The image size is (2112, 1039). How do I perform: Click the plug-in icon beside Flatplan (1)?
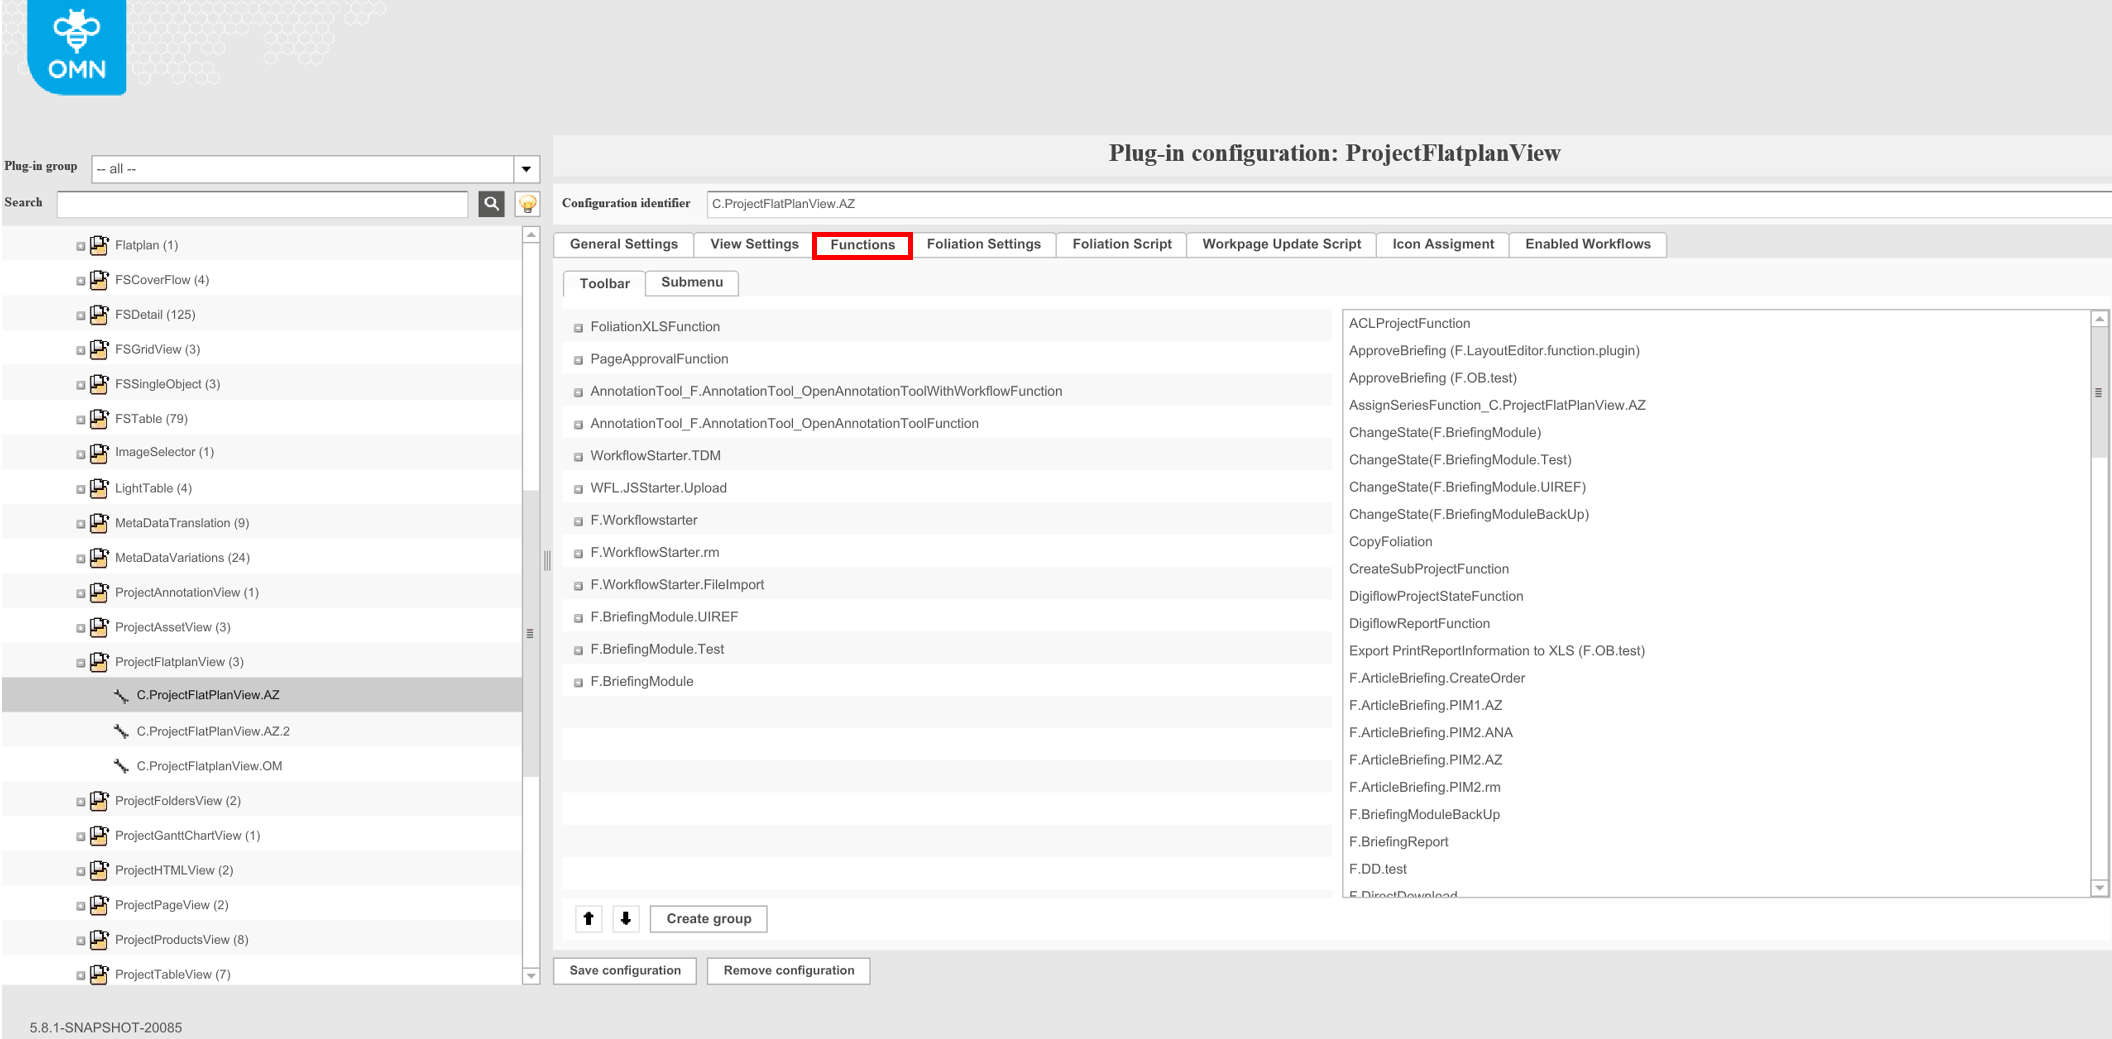(99, 244)
